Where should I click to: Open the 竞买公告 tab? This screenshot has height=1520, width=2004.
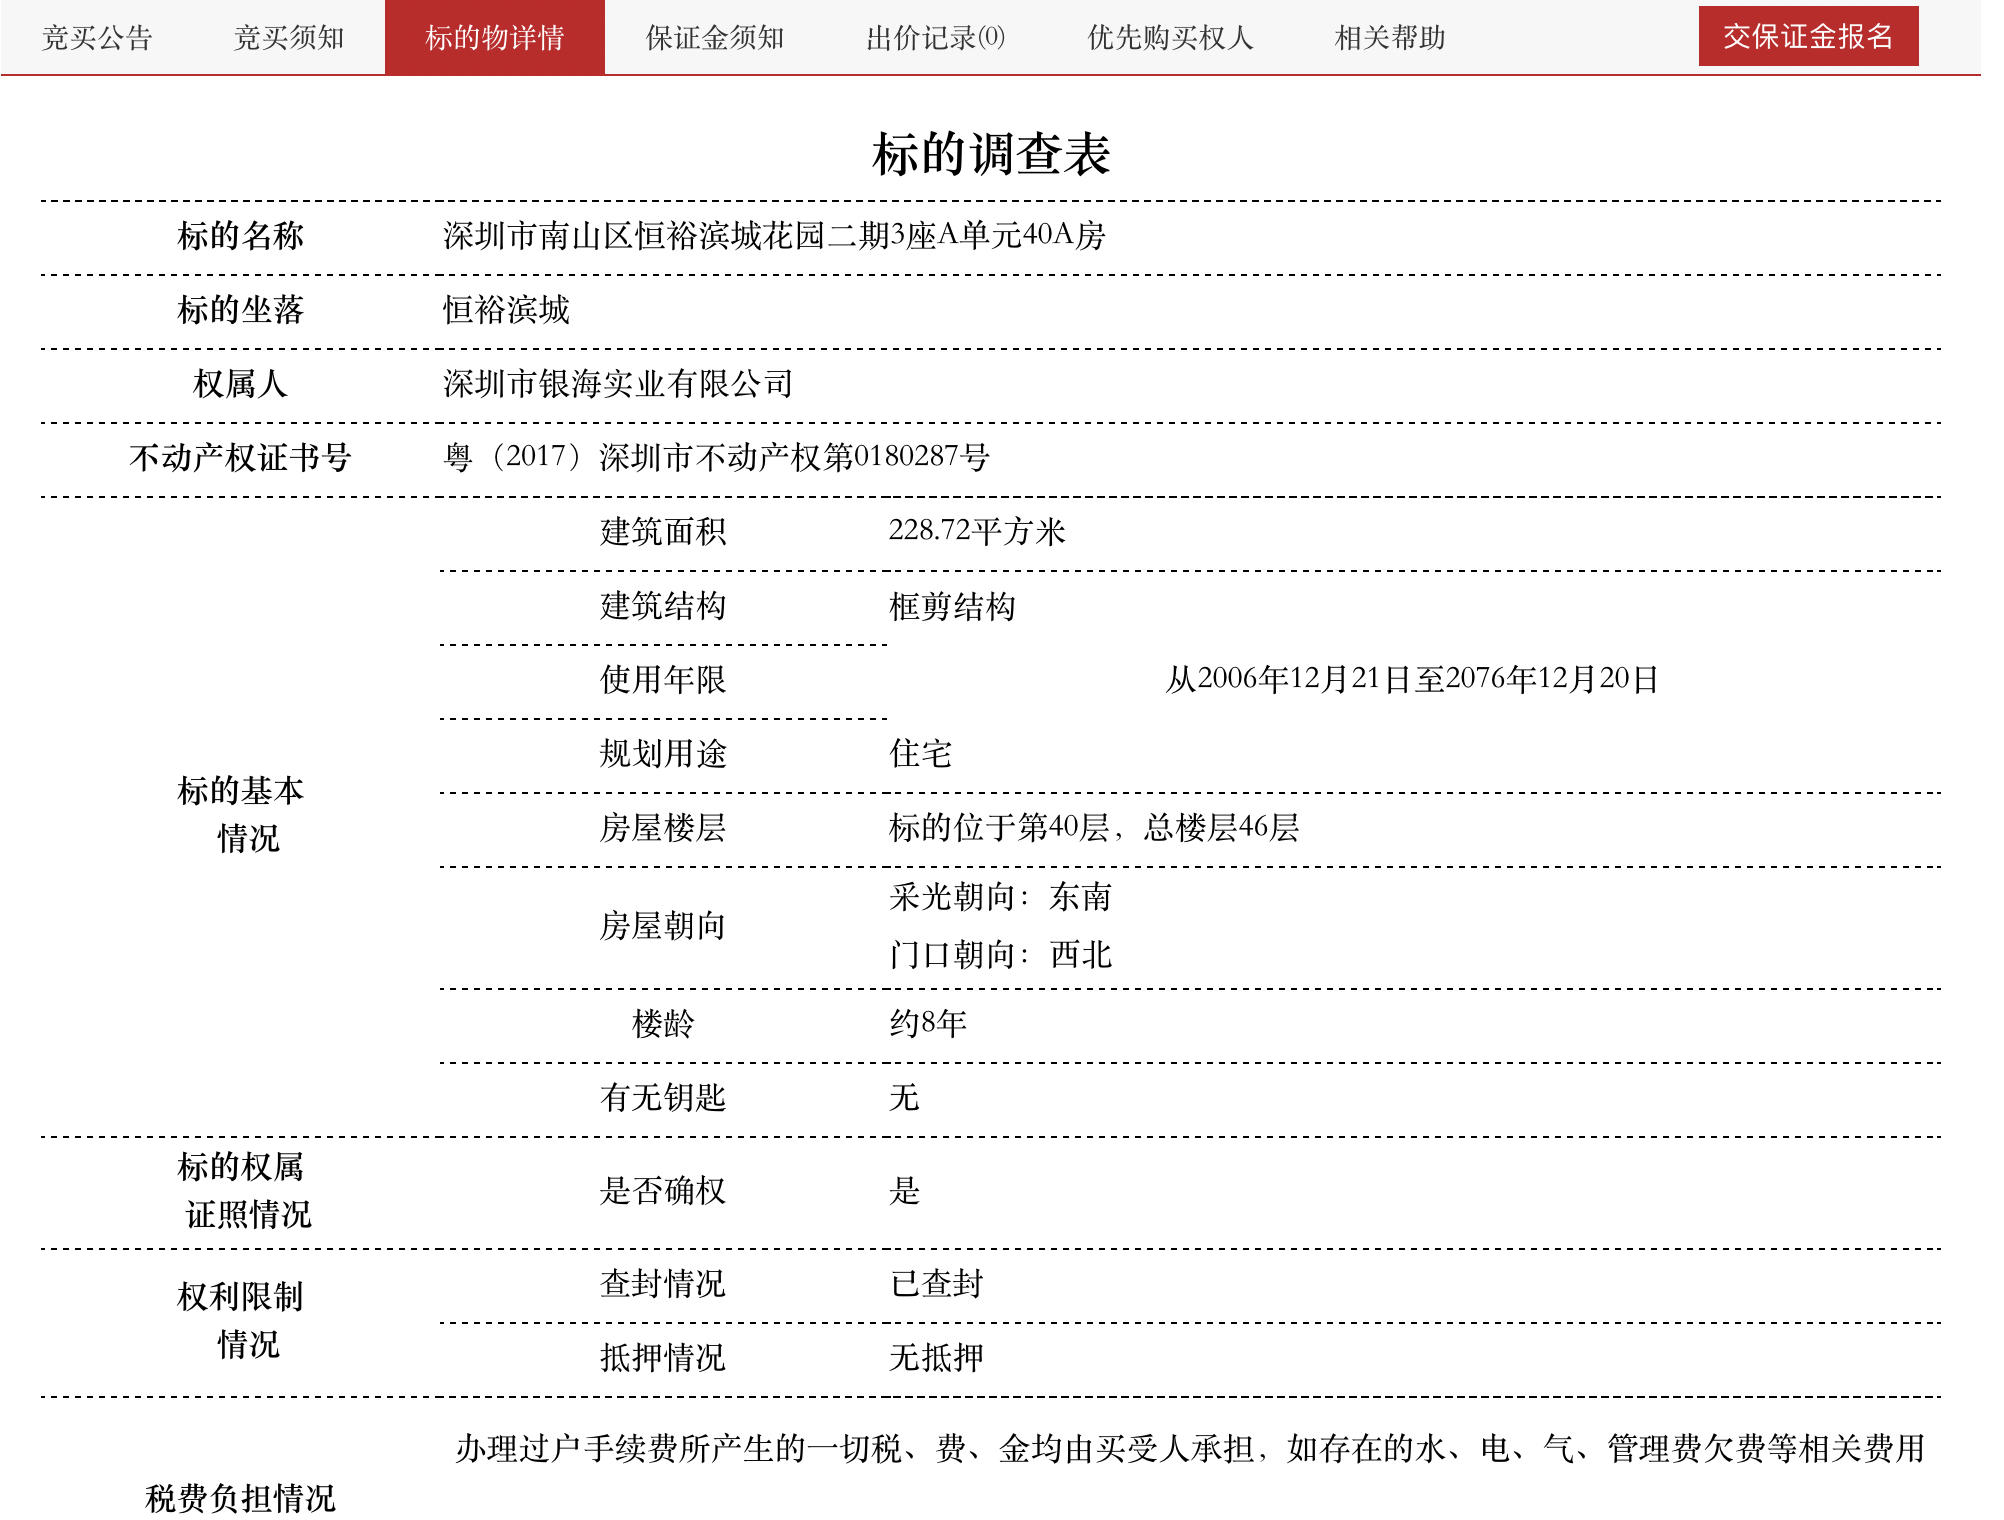click(x=96, y=38)
